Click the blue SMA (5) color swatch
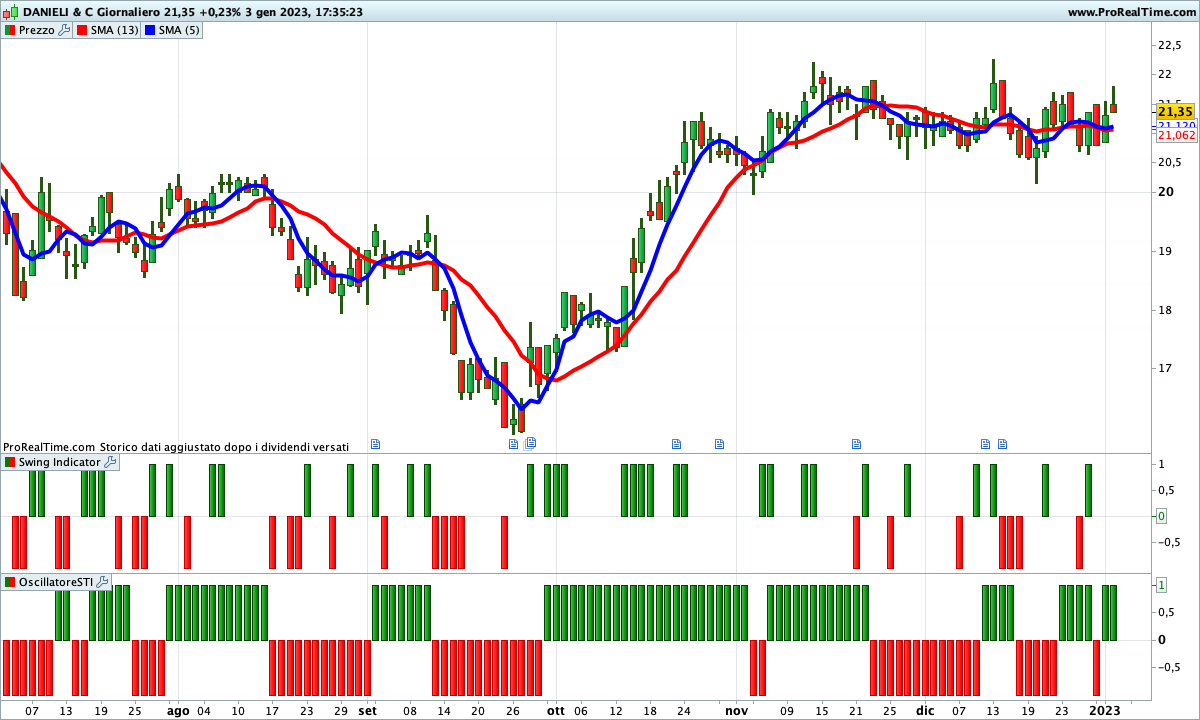This screenshot has width=1200, height=720. (152, 30)
